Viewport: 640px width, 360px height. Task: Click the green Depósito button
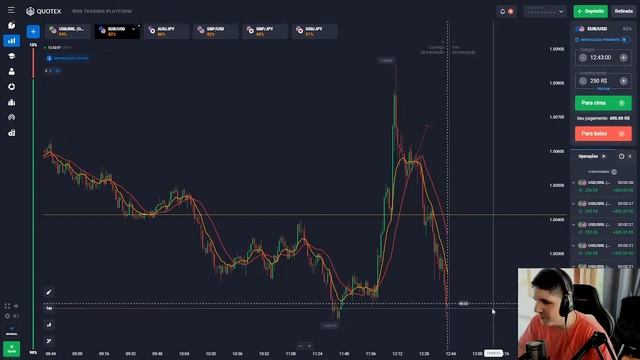[x=590, y=11]
